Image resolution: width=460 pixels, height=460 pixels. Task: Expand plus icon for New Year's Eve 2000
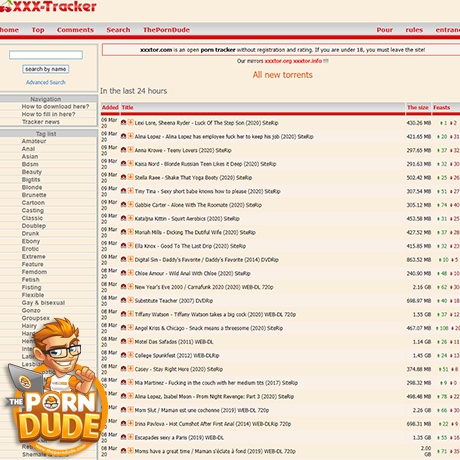(x=130, y=286)
